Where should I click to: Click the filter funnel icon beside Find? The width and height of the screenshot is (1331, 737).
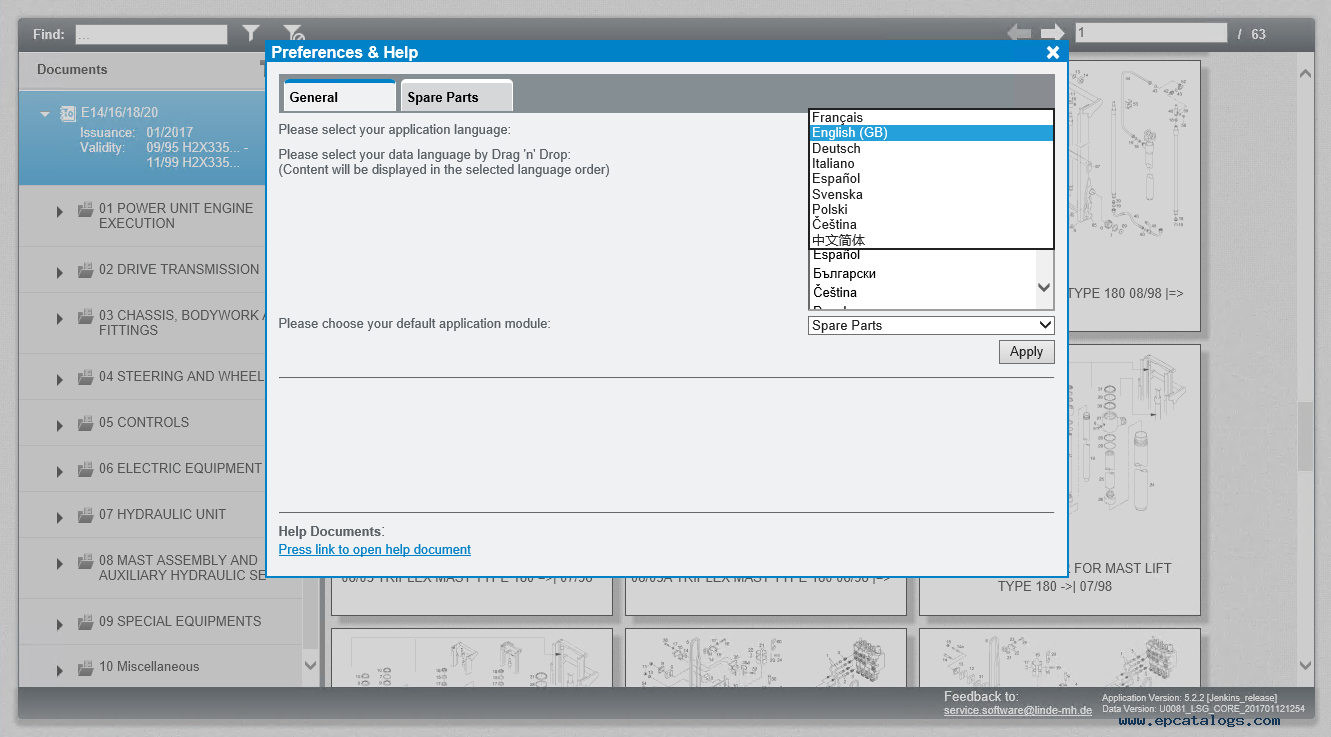pos(251,34)
